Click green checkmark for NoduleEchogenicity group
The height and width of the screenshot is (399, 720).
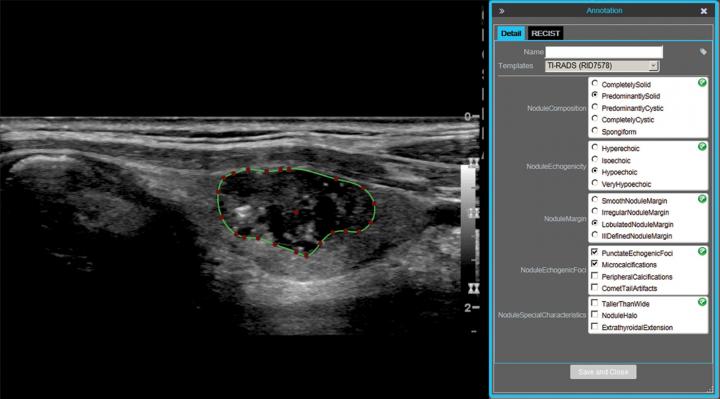(x=702, y=146)
